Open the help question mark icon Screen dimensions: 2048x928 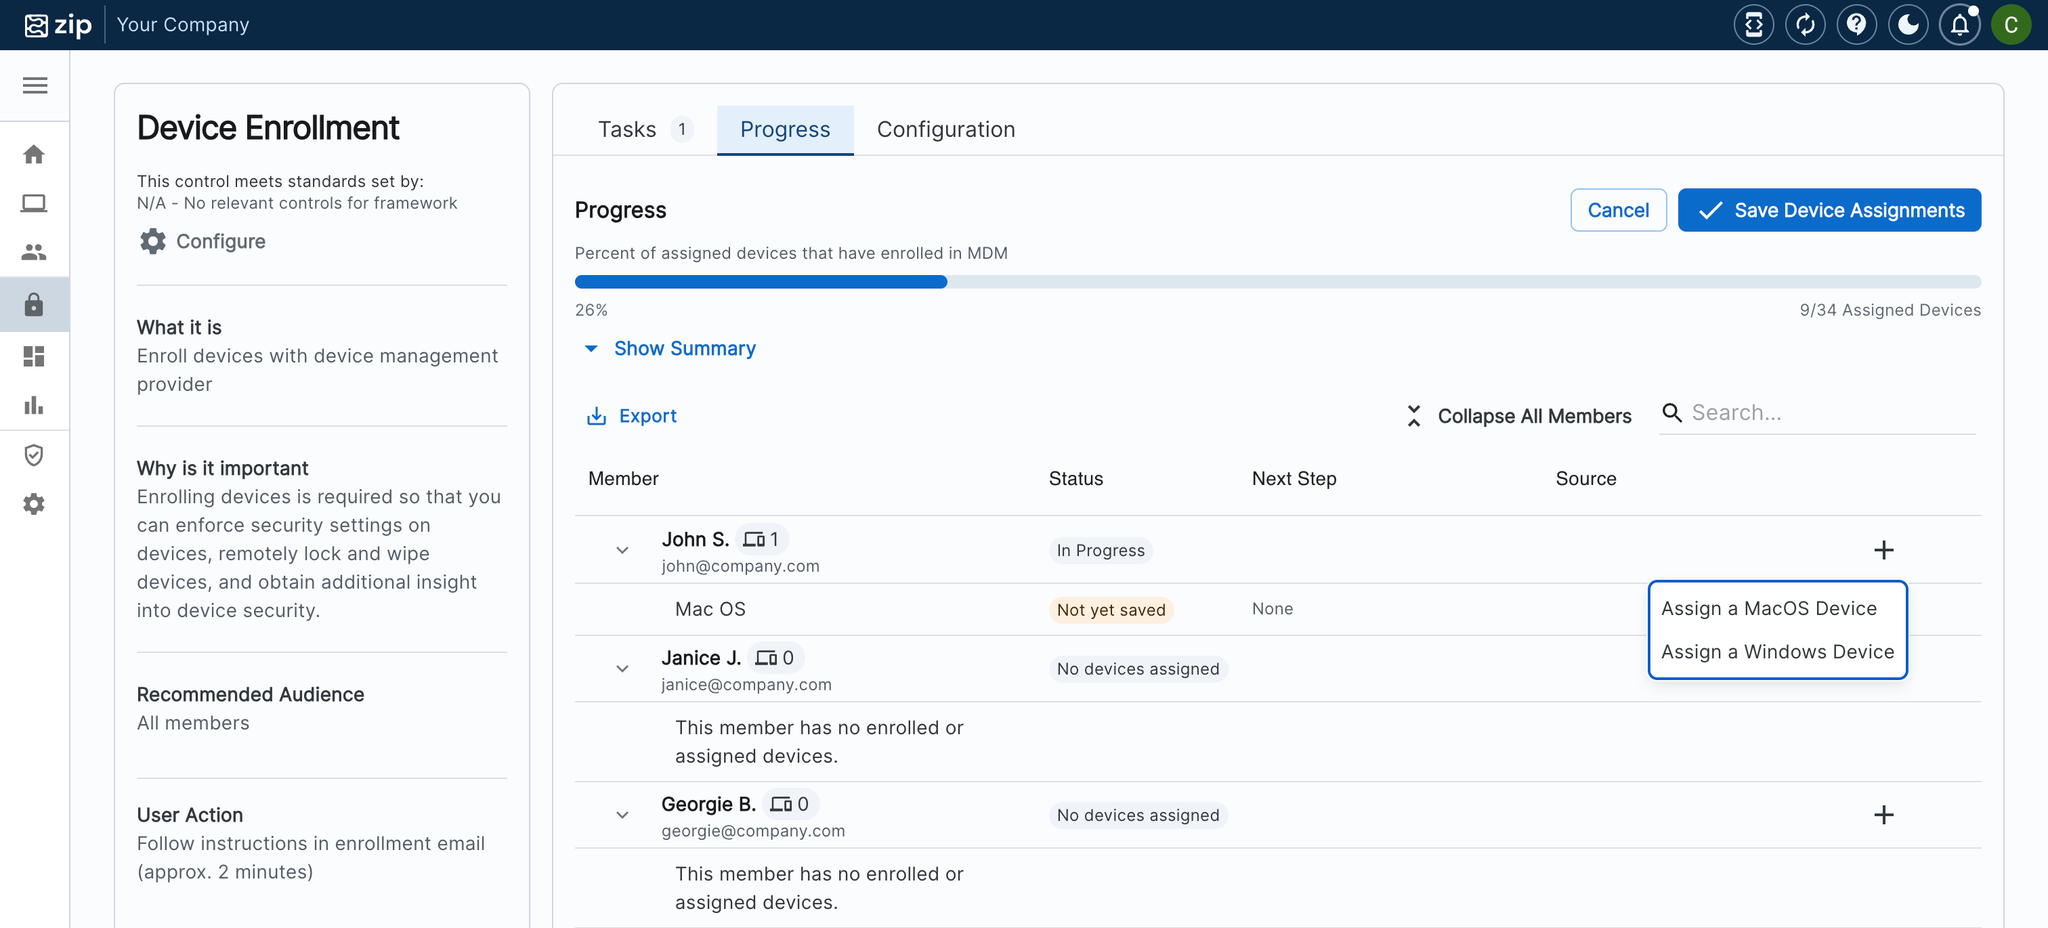(x=1856, y=25)
